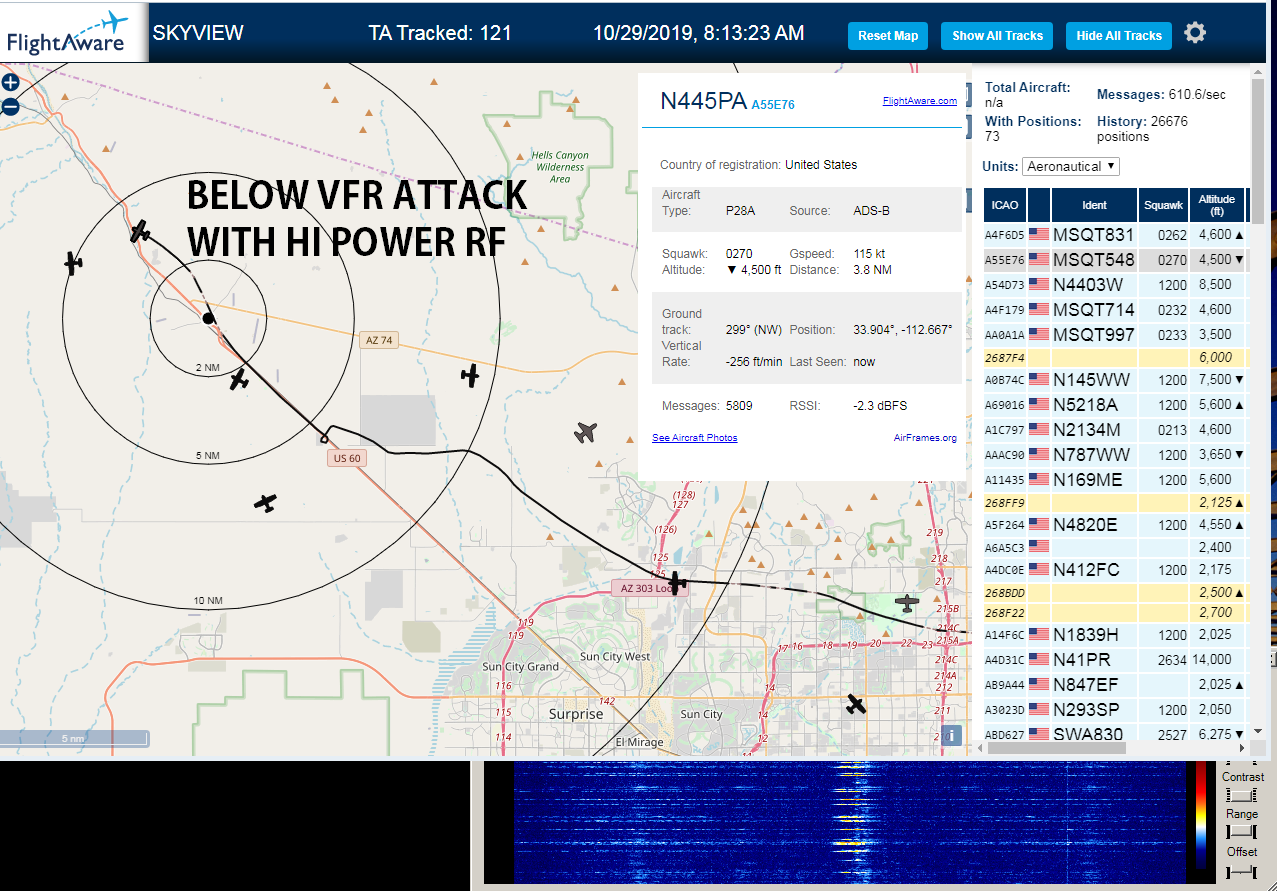Select the MSQT548 row in the aircraft table
Viewport: 1277px width, 891px height.
(1115, 259)
